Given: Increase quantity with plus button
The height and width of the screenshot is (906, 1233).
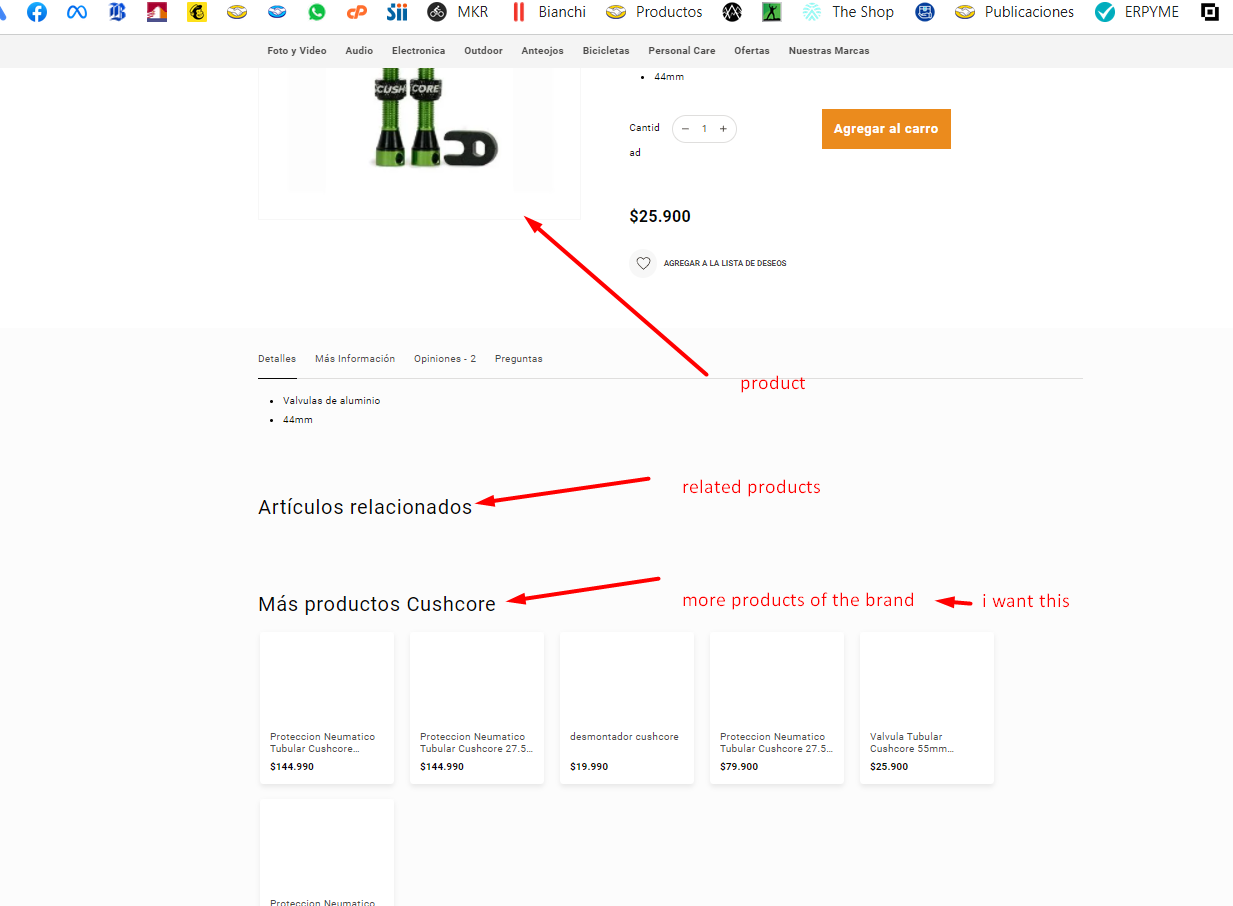Looking at the screenshot, I should pyautogui.click(x=723, y=129).
